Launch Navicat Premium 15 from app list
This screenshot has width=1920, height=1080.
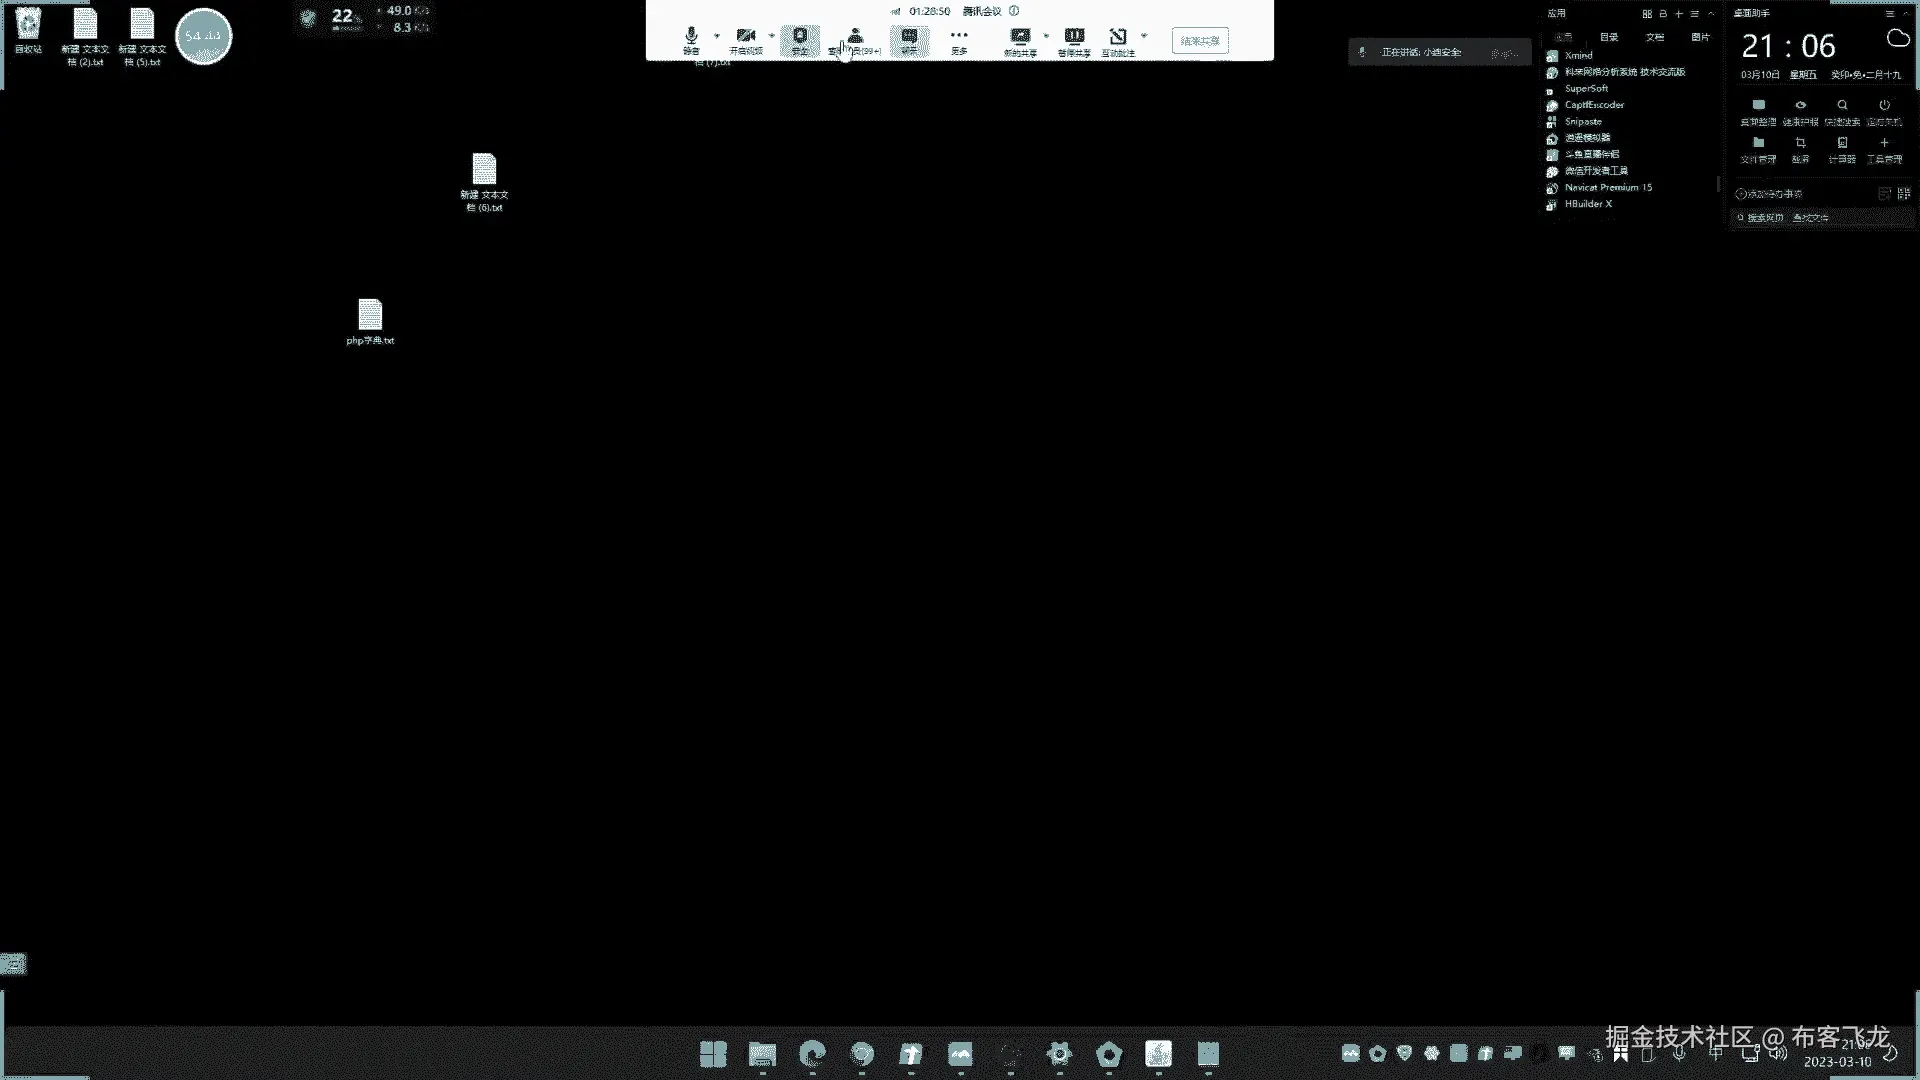(1607, 188)
